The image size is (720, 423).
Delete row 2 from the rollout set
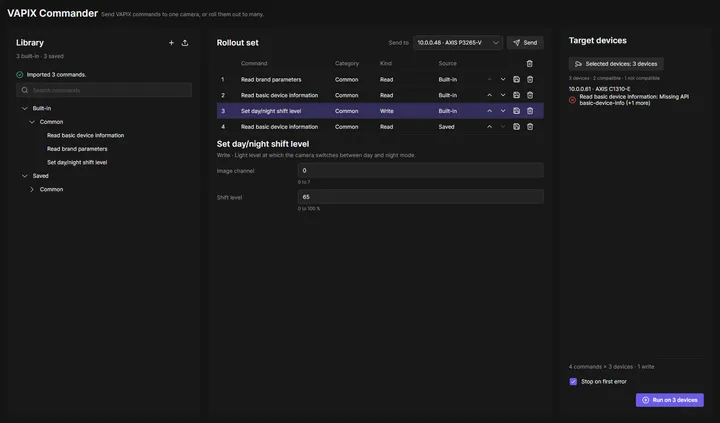coord(530,95)
